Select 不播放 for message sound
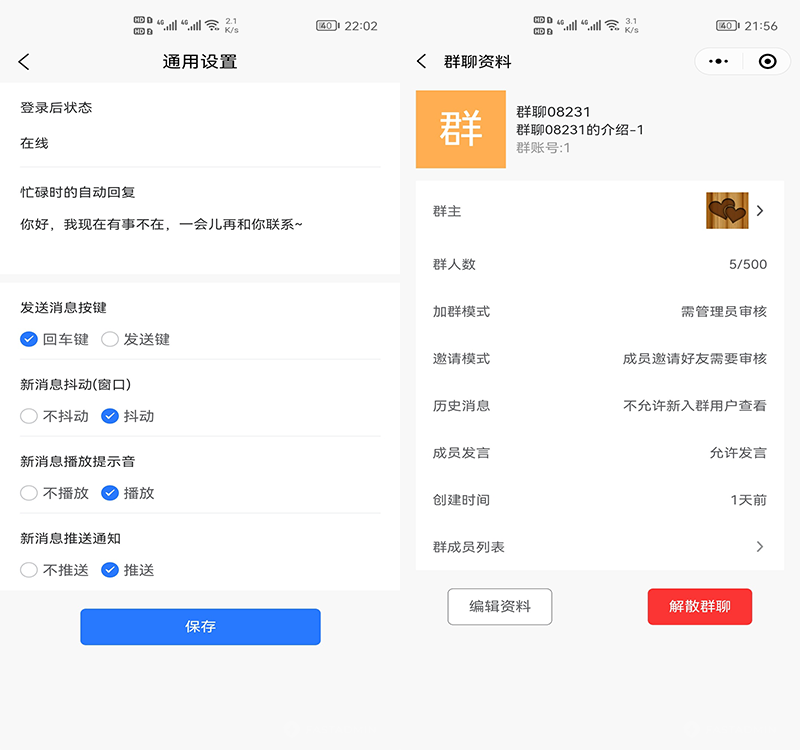 (x=30, y=493)
